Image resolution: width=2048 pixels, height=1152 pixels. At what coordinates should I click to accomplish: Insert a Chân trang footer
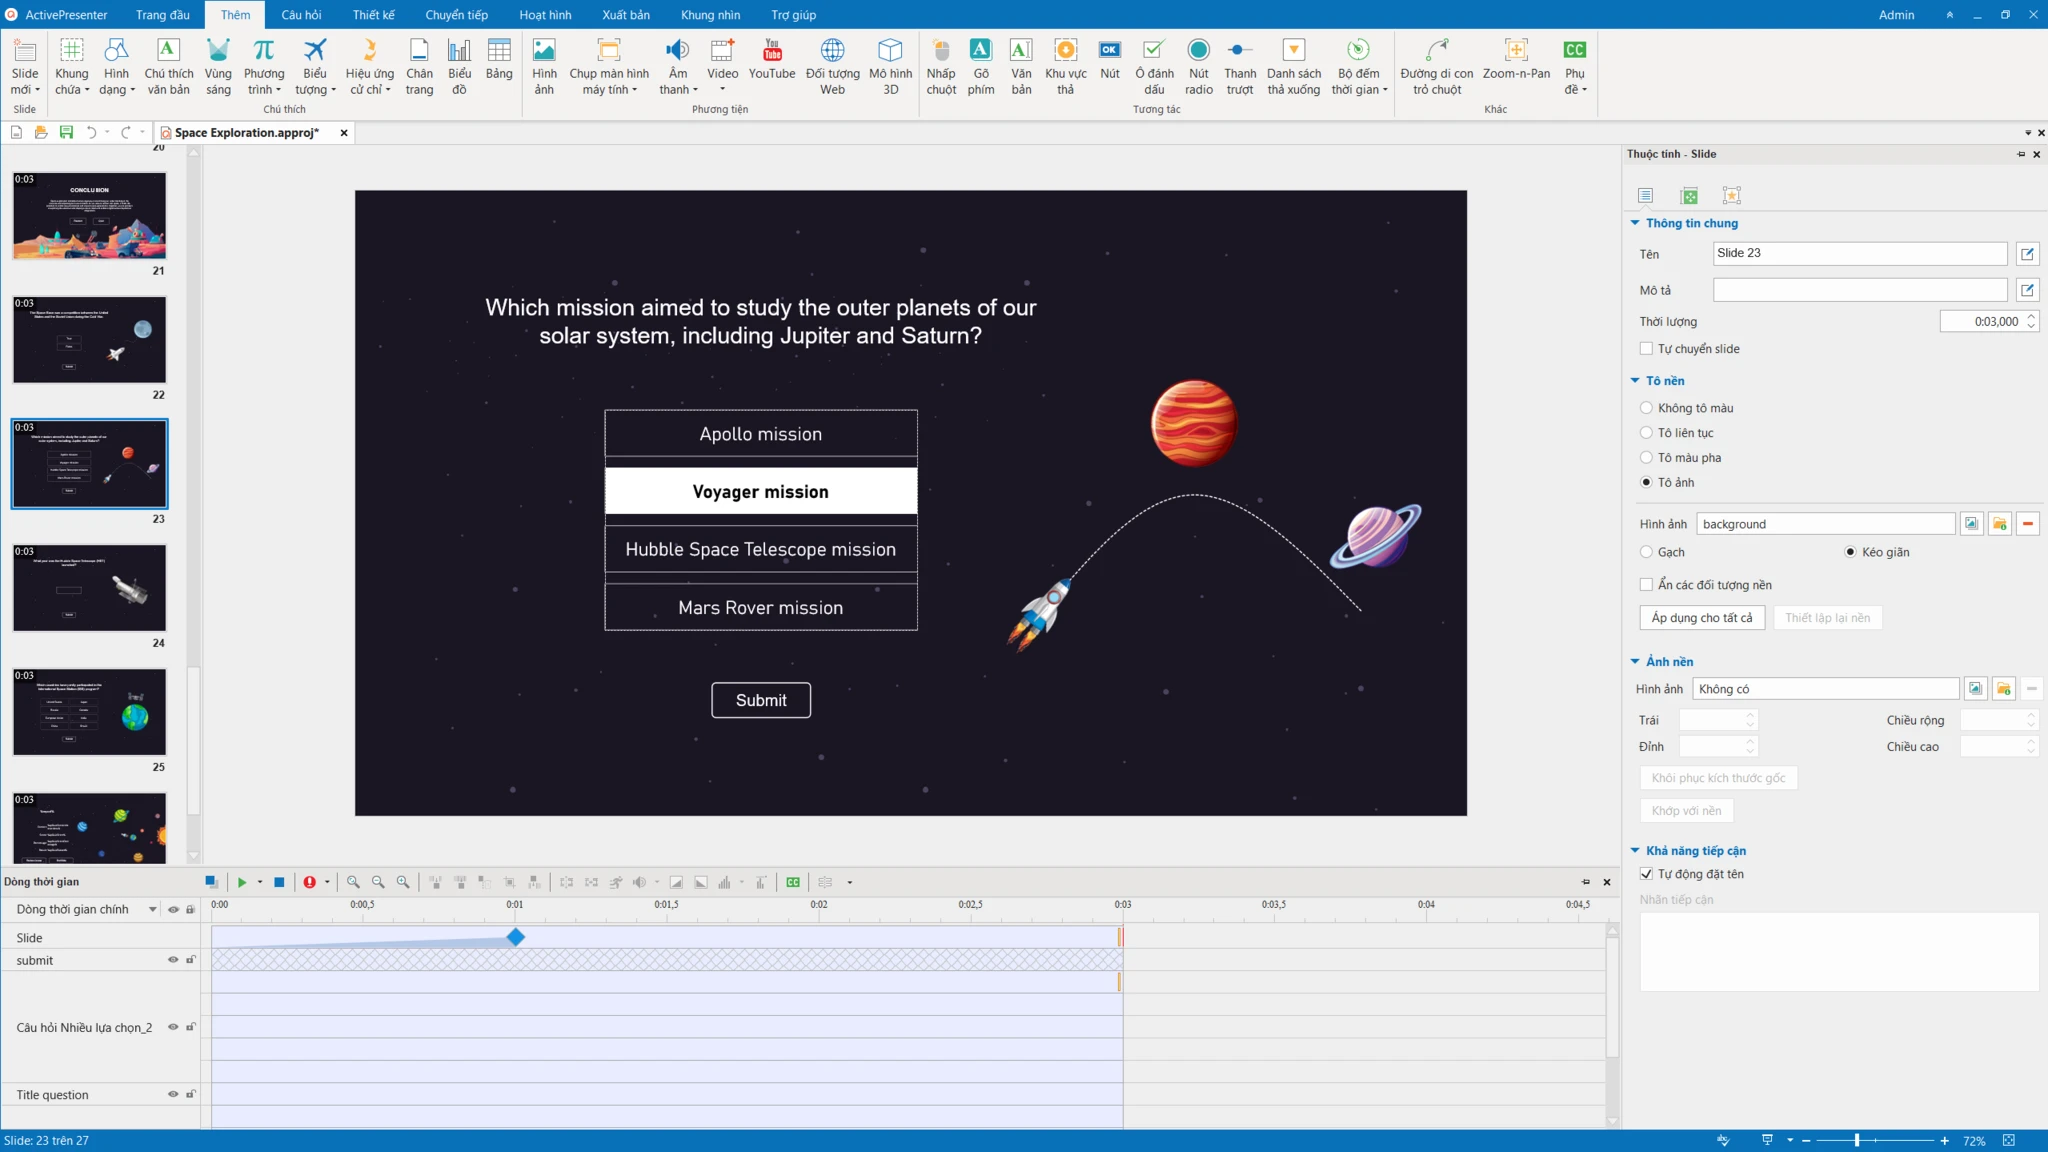[419, 66]
